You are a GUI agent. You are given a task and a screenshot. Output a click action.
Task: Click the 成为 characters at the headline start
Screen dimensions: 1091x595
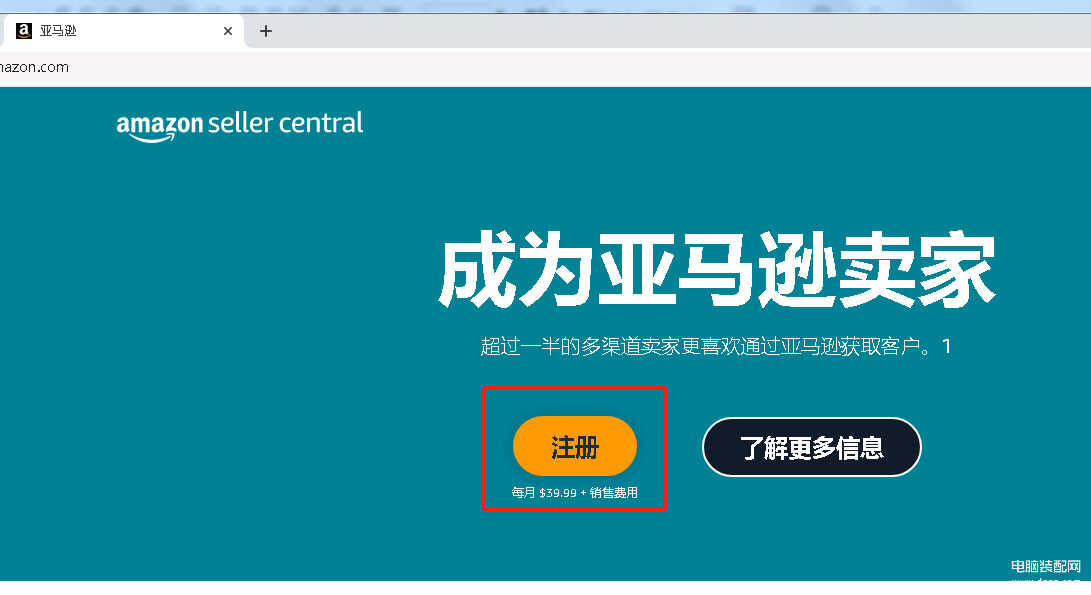click(516, 270)
